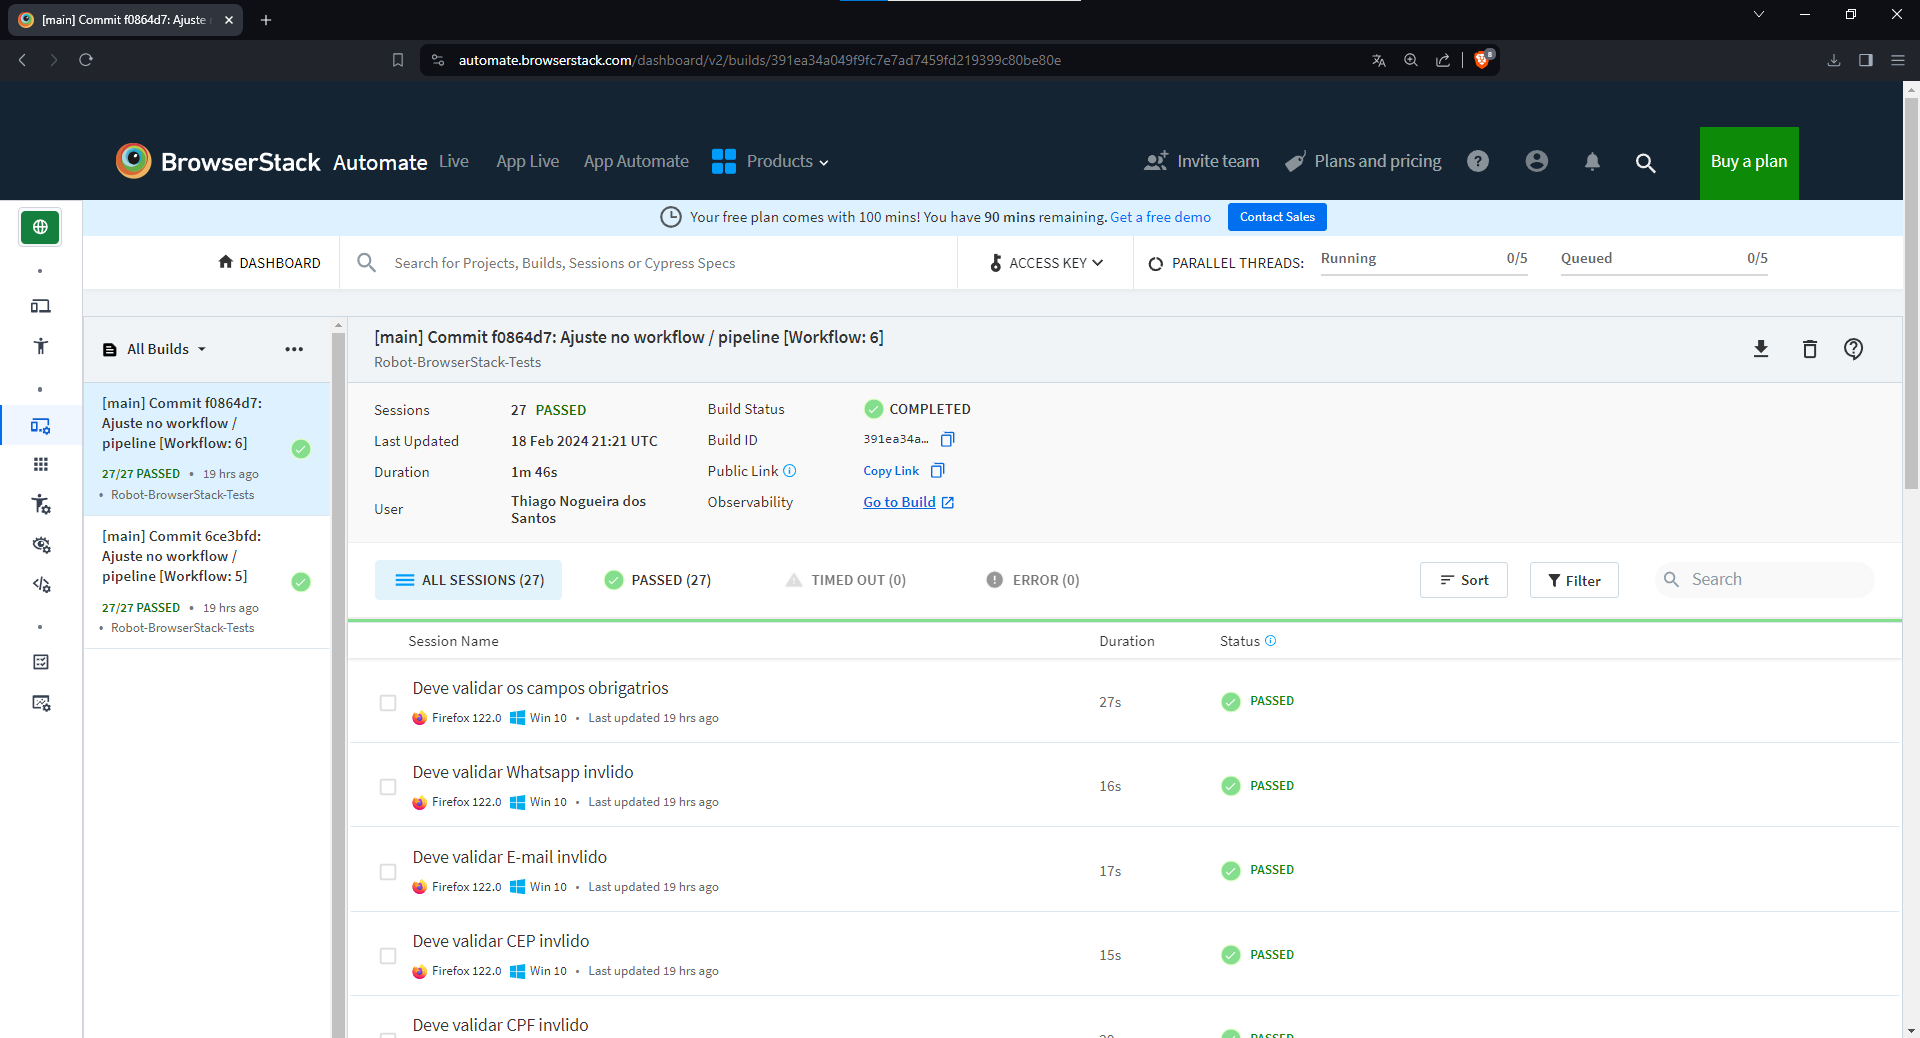The image size is (1920, 1038).
Task: Open the user account profile icon
Action: pyautogui.click(x=1537, y=161)
